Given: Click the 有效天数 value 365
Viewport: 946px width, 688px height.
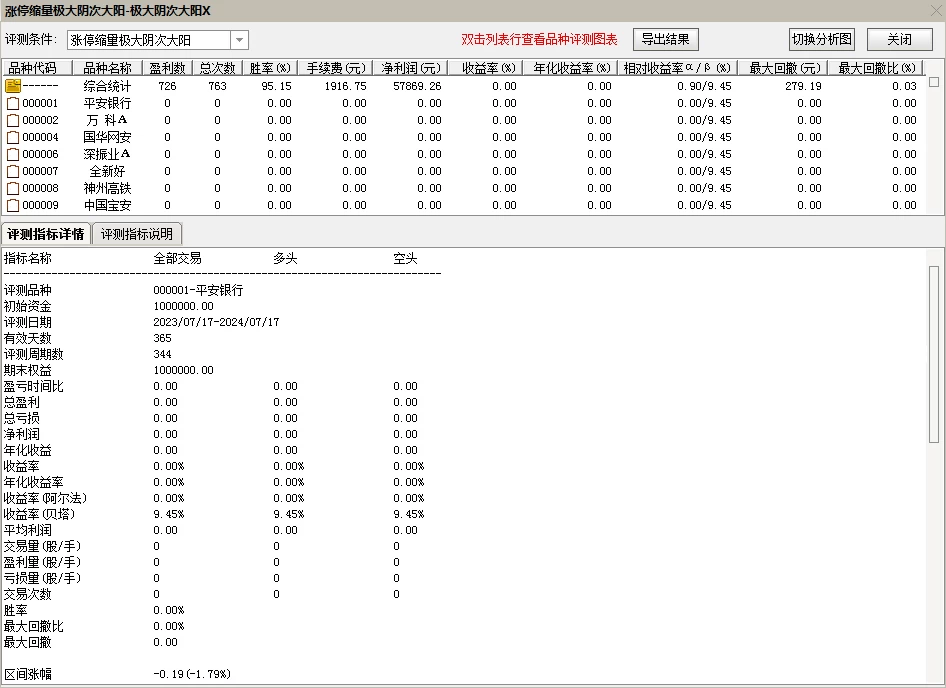Looking at the screenshot, I should click(x=162, y=338).
